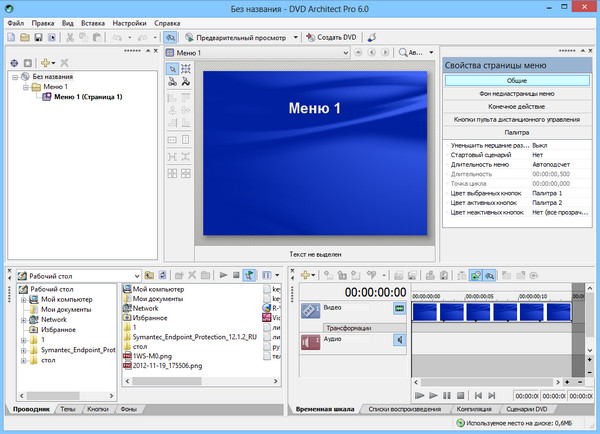The image size is (600, 434).
Task: Click the add yellow plus icon in timeline
Action: pyautogui.click(x=305, y=274)
